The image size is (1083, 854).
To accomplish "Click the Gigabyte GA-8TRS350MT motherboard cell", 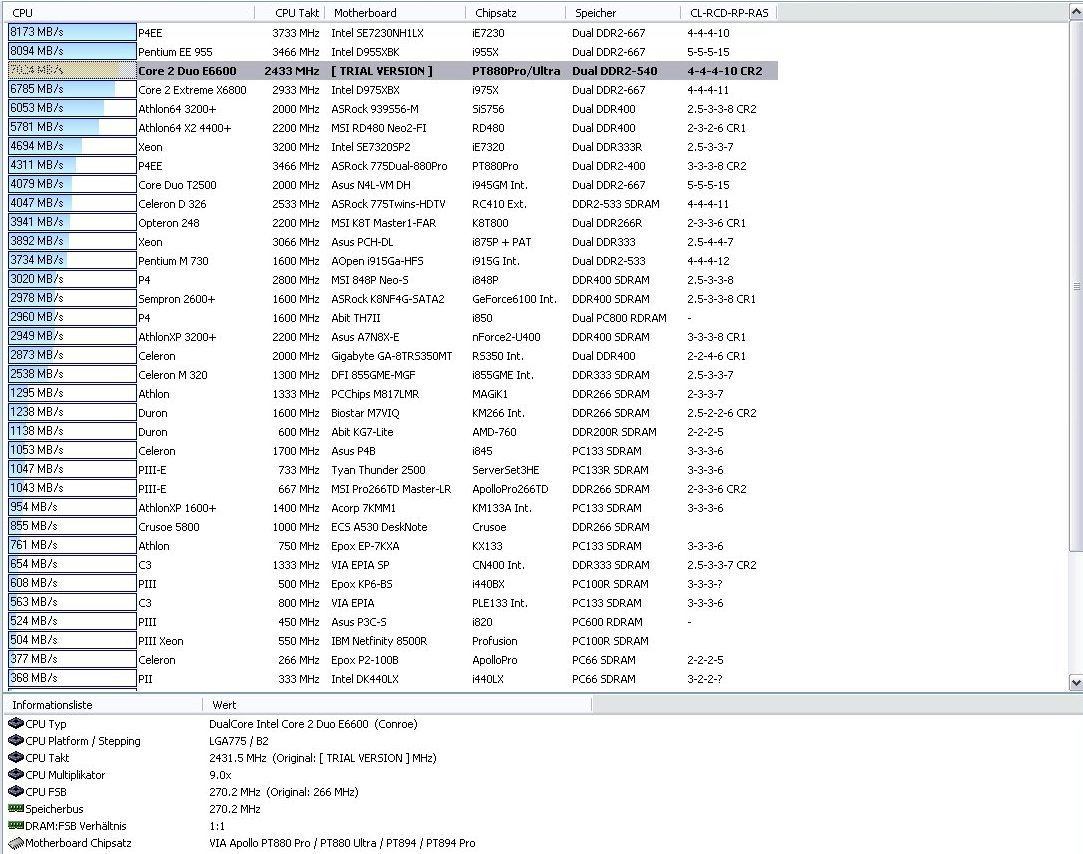I will click(392, 356).
